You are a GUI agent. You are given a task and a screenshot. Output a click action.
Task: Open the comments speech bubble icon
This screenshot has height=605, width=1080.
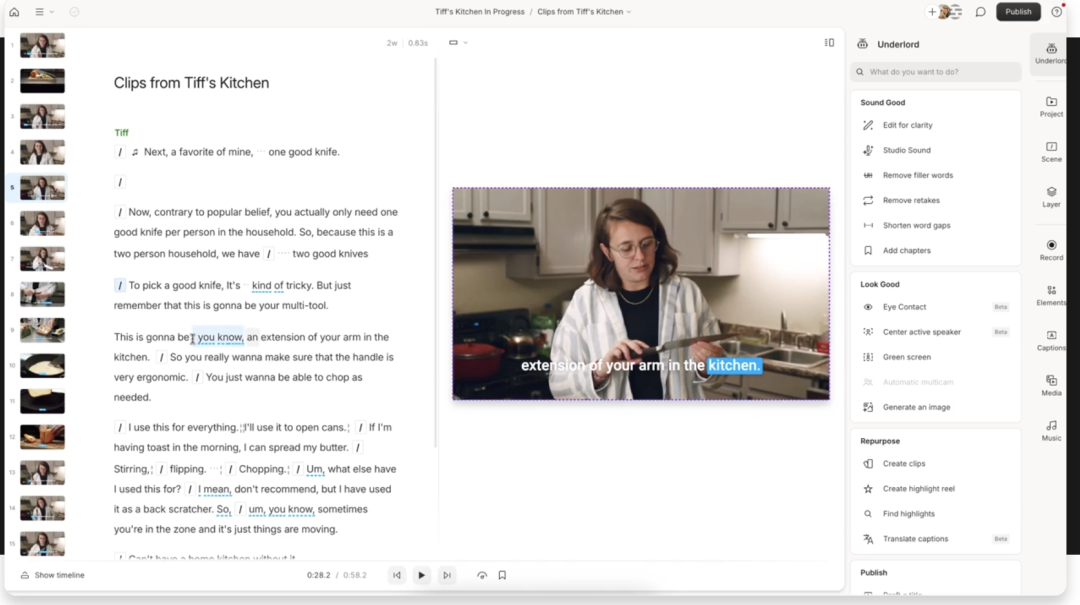(x=980, y=12)
